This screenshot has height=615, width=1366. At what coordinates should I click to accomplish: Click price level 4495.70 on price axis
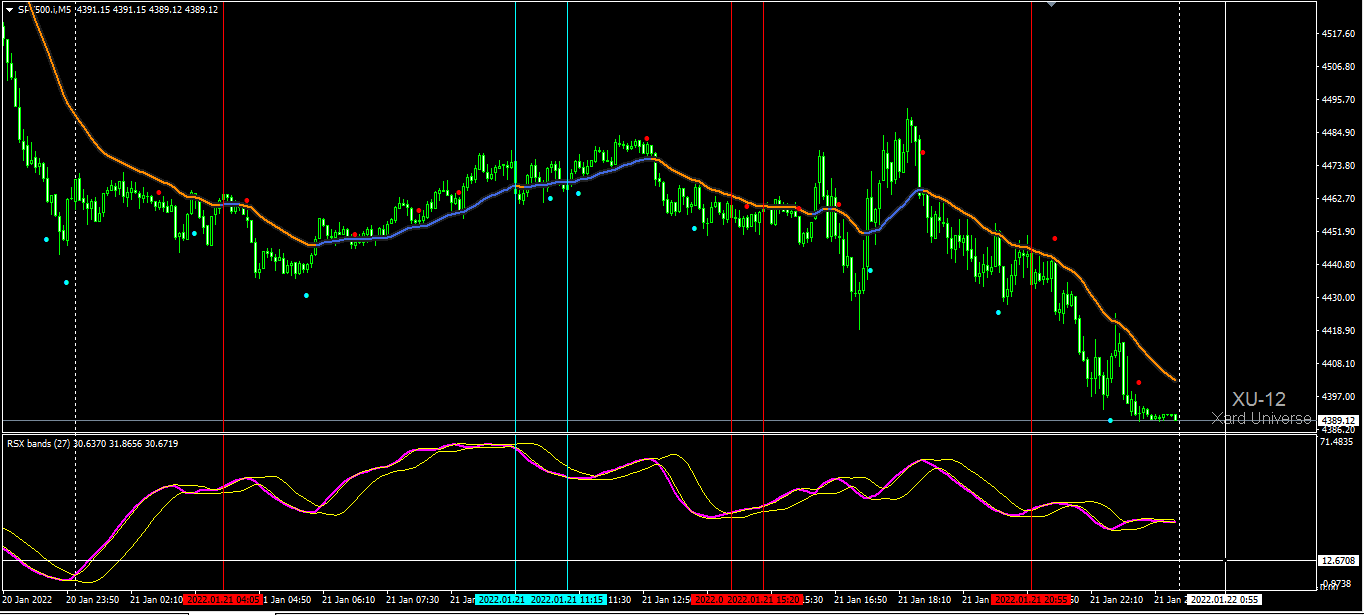point(1338,100)
